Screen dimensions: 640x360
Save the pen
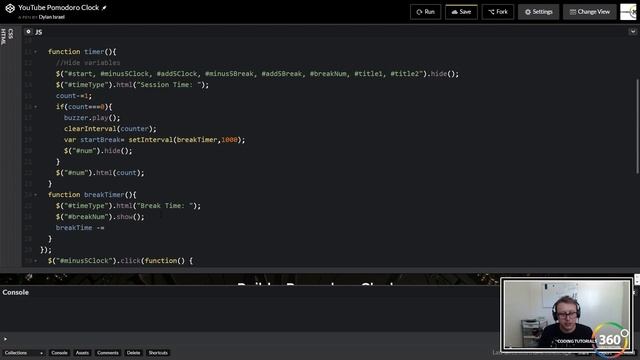(461, 12)
